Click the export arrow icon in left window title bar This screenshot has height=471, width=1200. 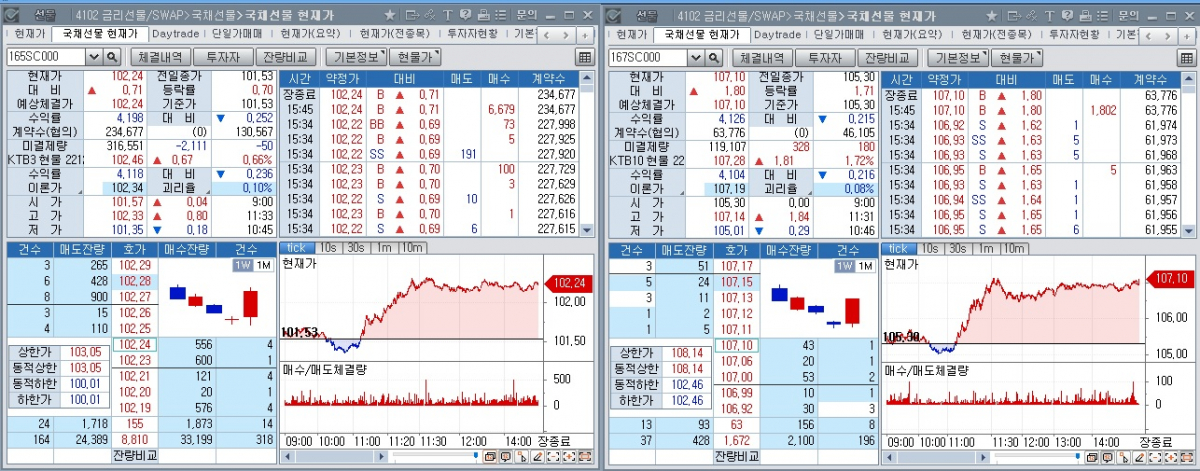(x=412, y=15)
